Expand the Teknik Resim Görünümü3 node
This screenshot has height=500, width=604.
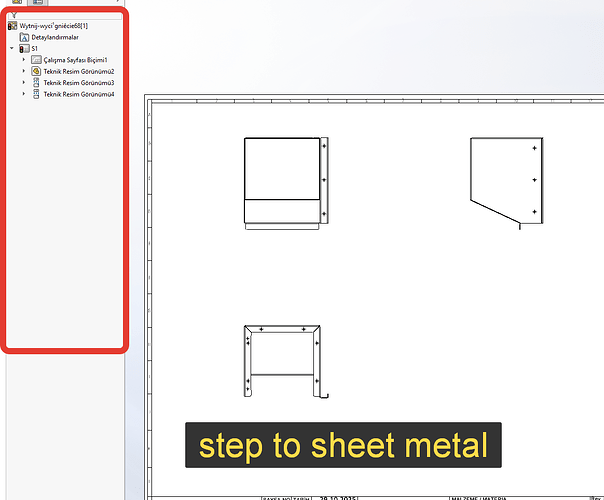click(x=24, y=82)
